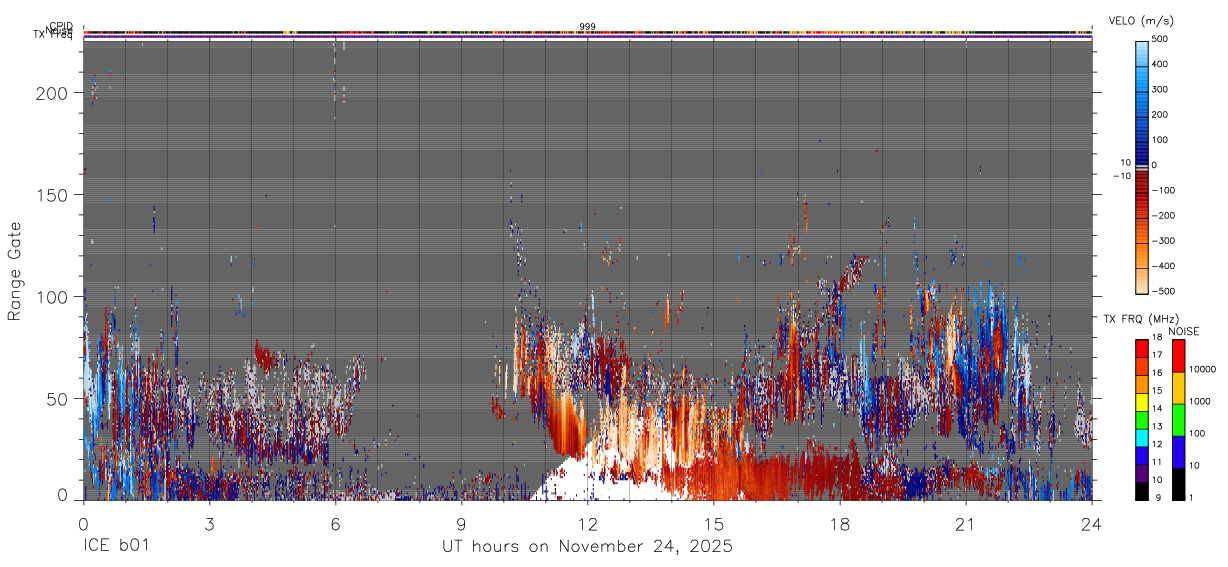Pick the red top segment of NOISE bar

pyautogui.click(x=1178, y=356)
